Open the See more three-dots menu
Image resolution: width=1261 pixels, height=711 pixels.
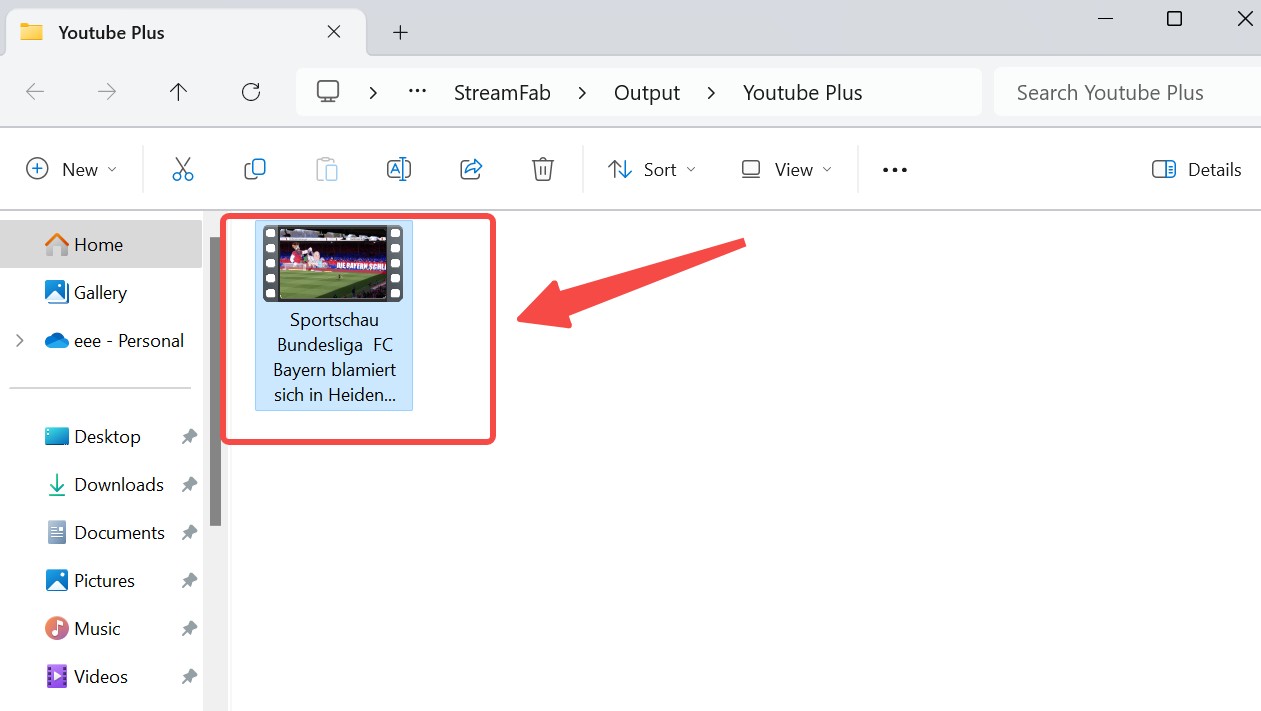coord(895,170)
